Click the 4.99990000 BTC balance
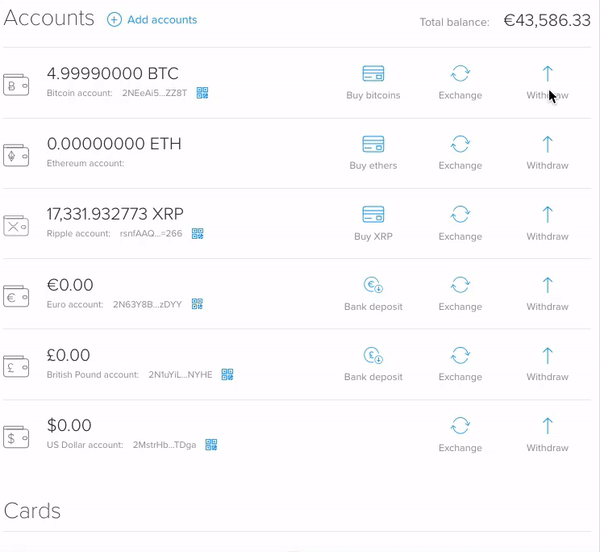 click(x=112, y=73)
